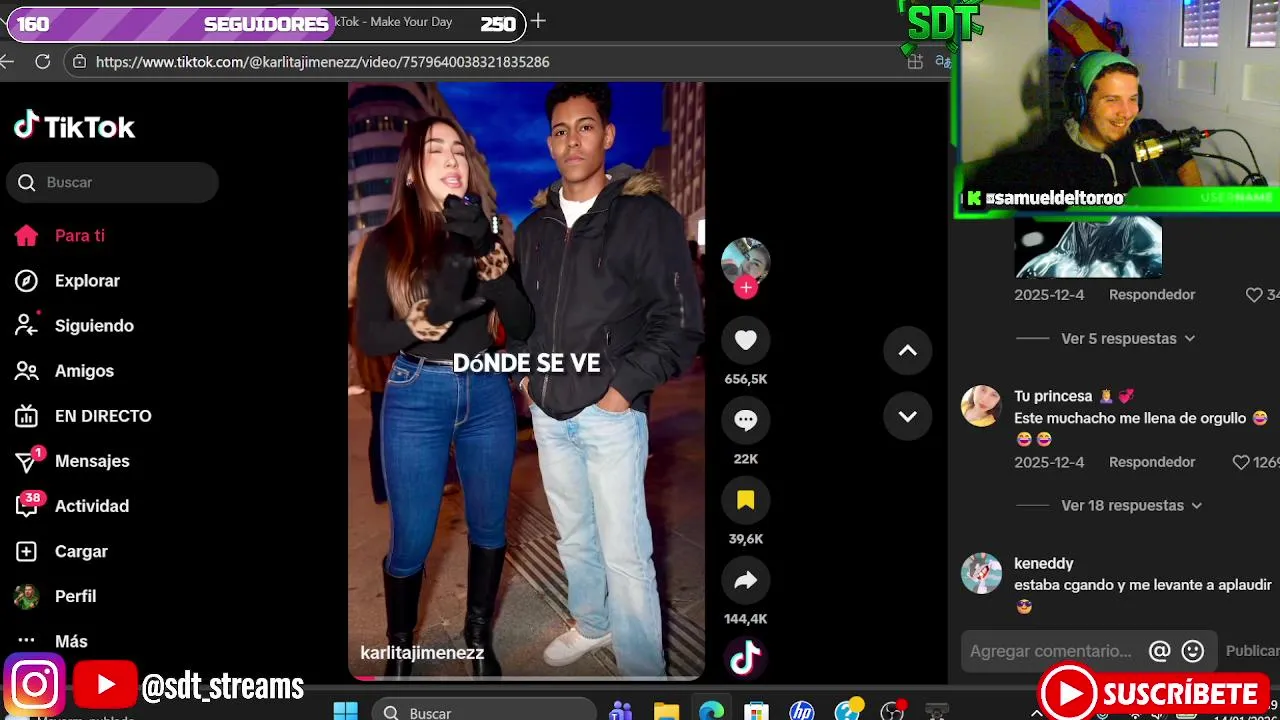Open Tu princesa commenter avatar

pyautogui.click(x=981, y=406)
